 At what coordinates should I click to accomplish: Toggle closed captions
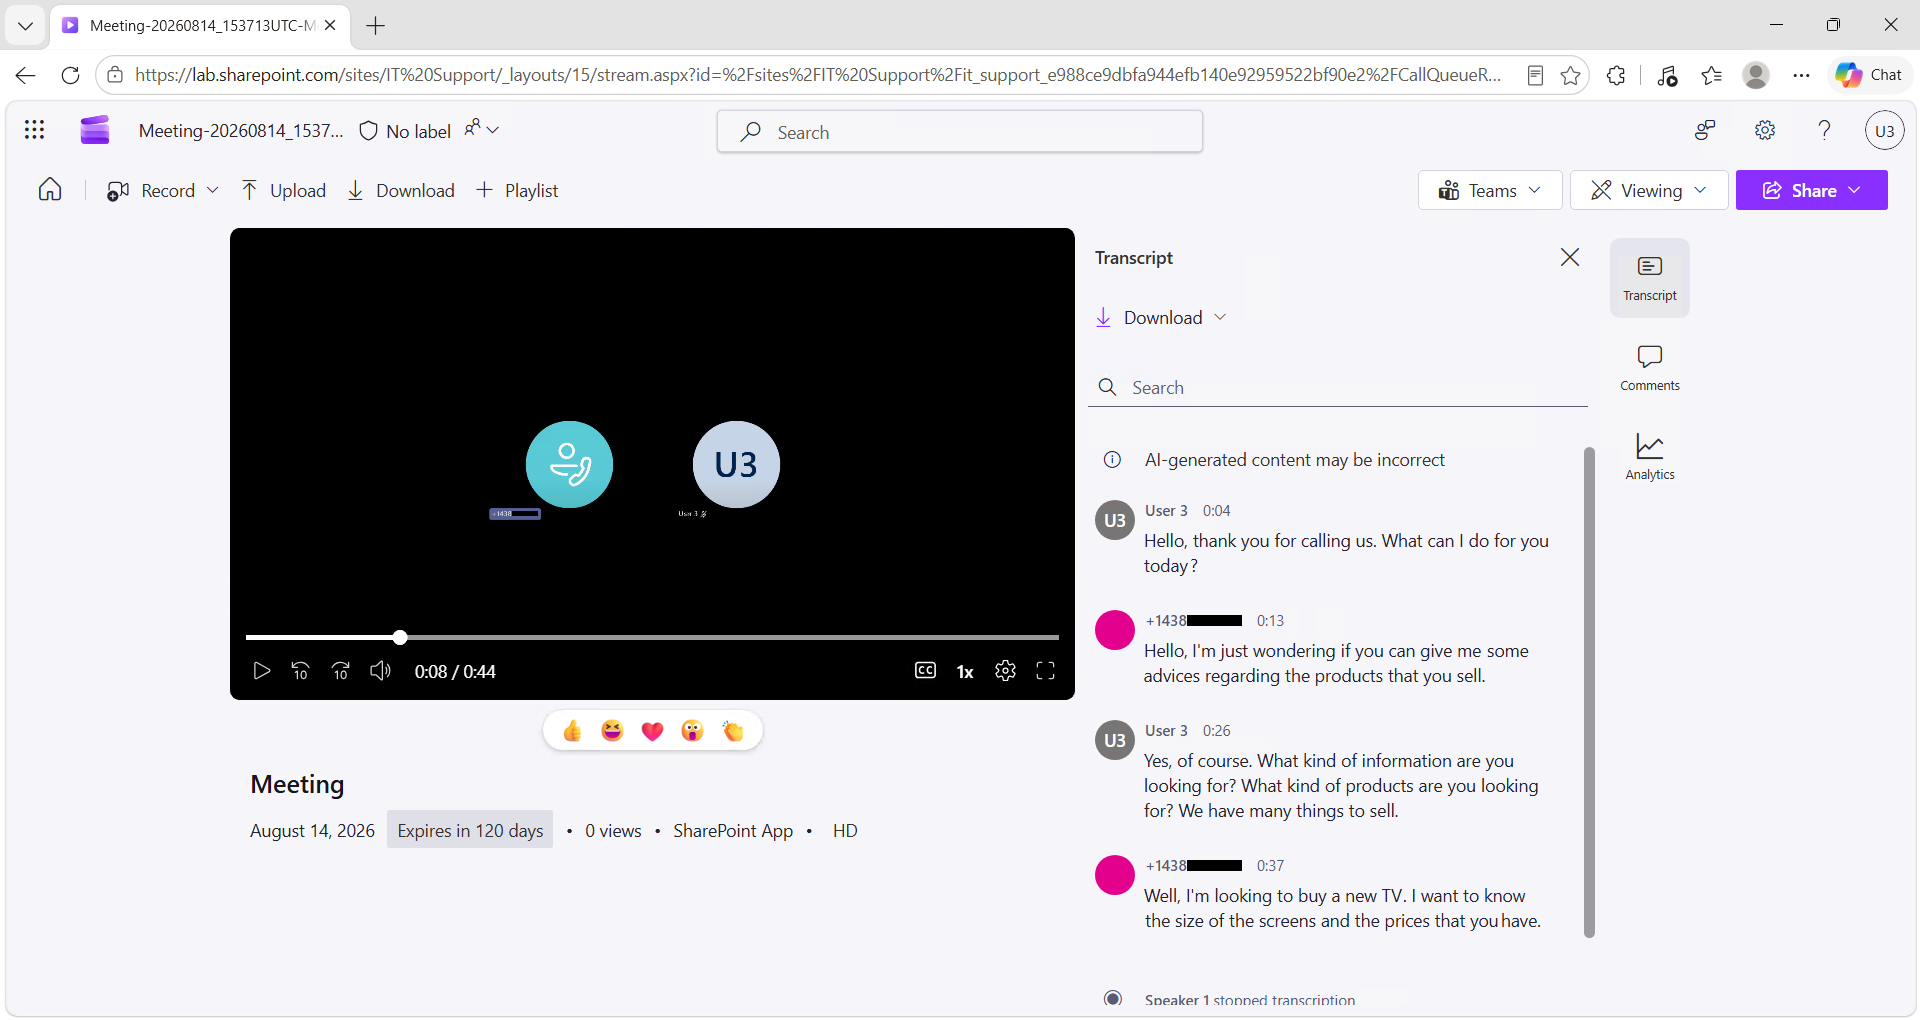[x=926, y=671]
